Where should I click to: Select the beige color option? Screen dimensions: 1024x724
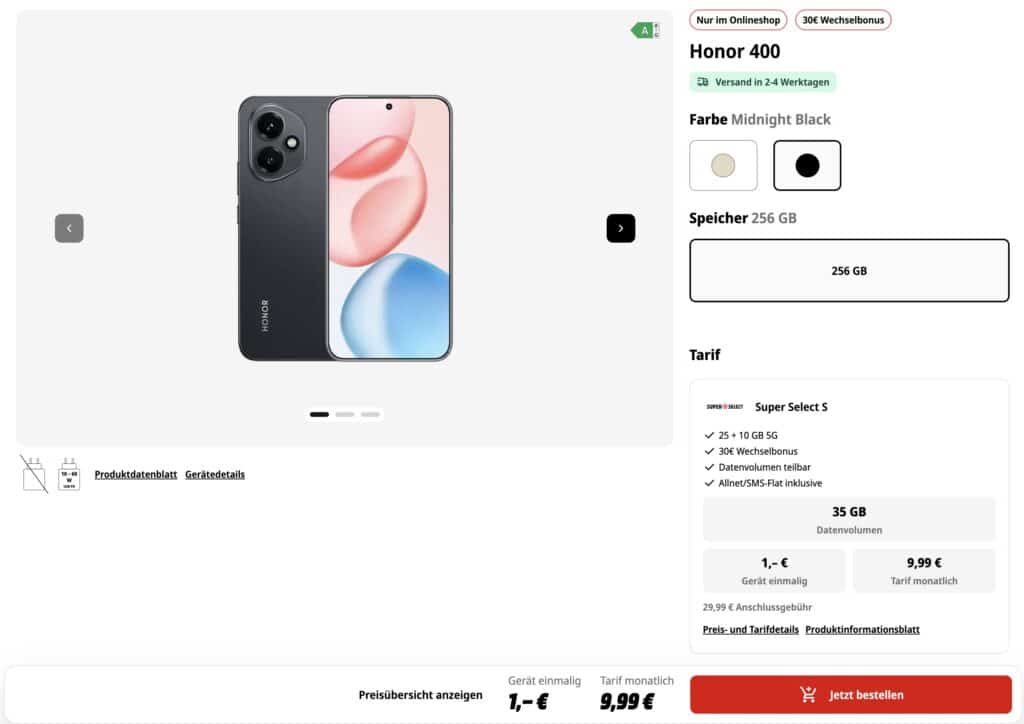(x=723, y=165)
